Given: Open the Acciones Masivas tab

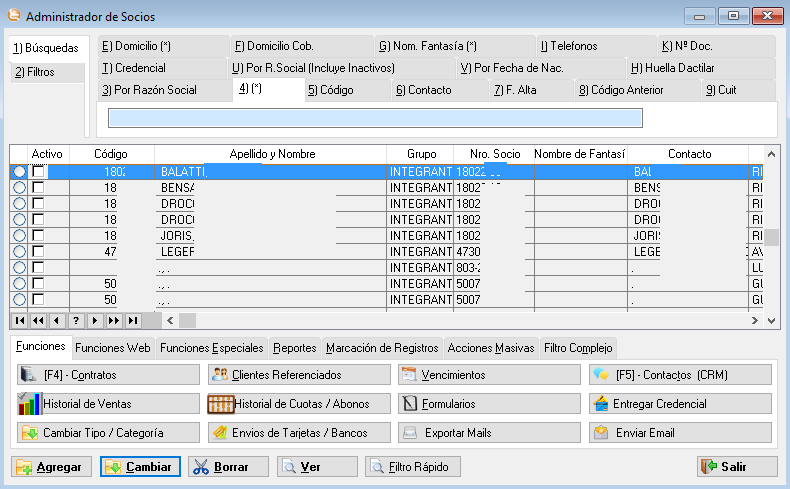Looking at the screenshot, I should 491,348.
